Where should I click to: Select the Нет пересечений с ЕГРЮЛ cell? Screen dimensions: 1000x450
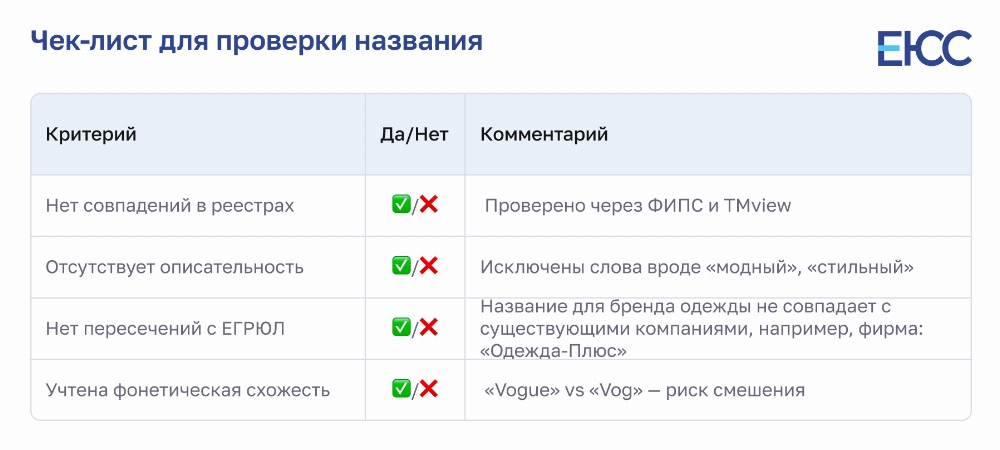click(x=165, y=328)
